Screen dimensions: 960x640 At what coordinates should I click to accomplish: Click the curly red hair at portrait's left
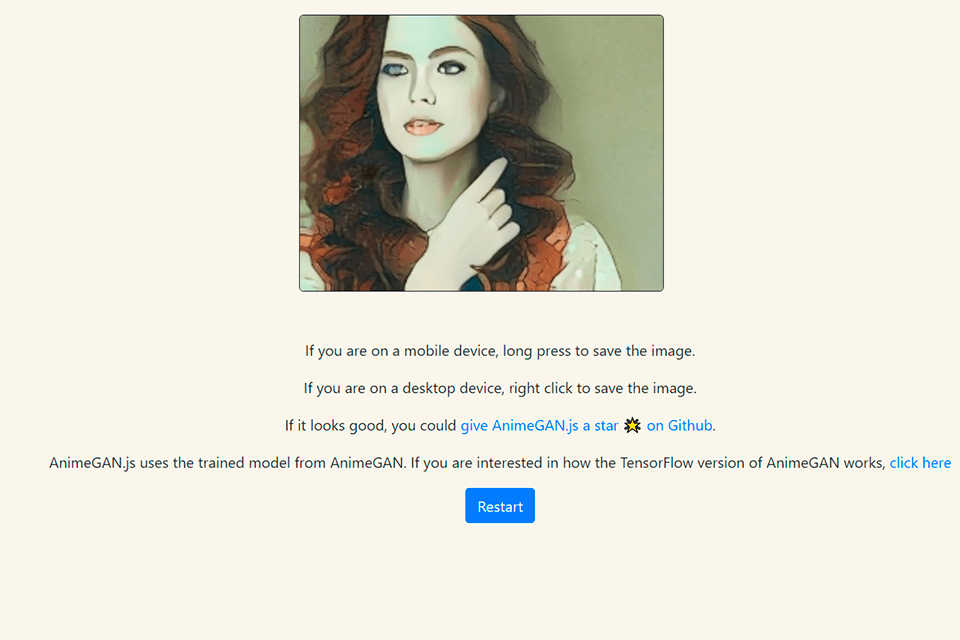[328, 150]
